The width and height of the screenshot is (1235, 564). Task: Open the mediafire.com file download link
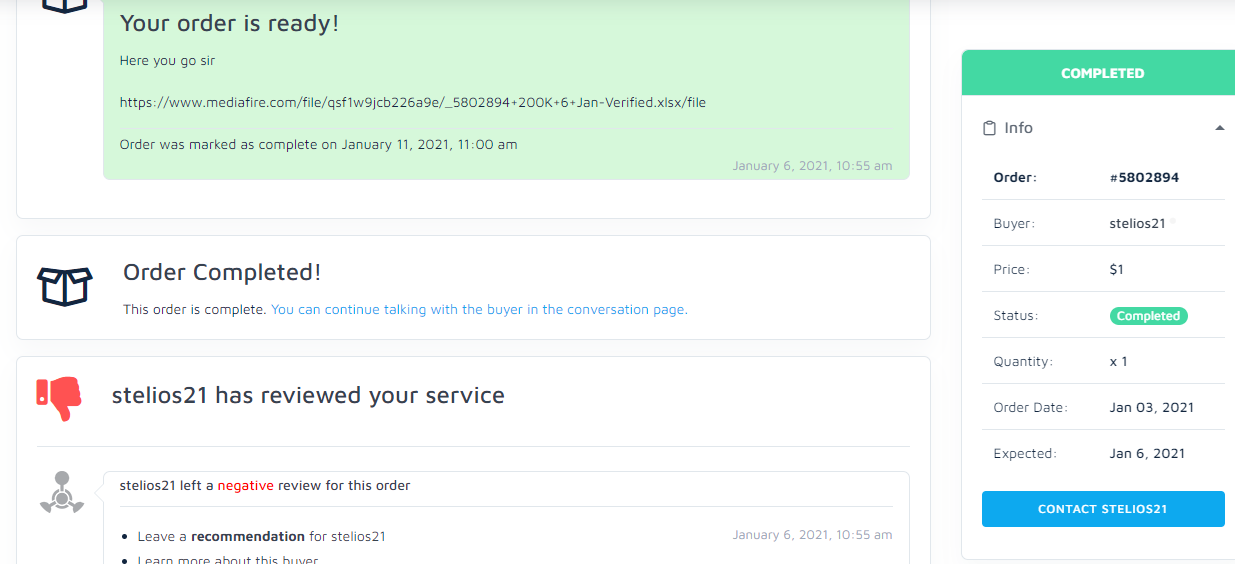click(x=412, y=102)
